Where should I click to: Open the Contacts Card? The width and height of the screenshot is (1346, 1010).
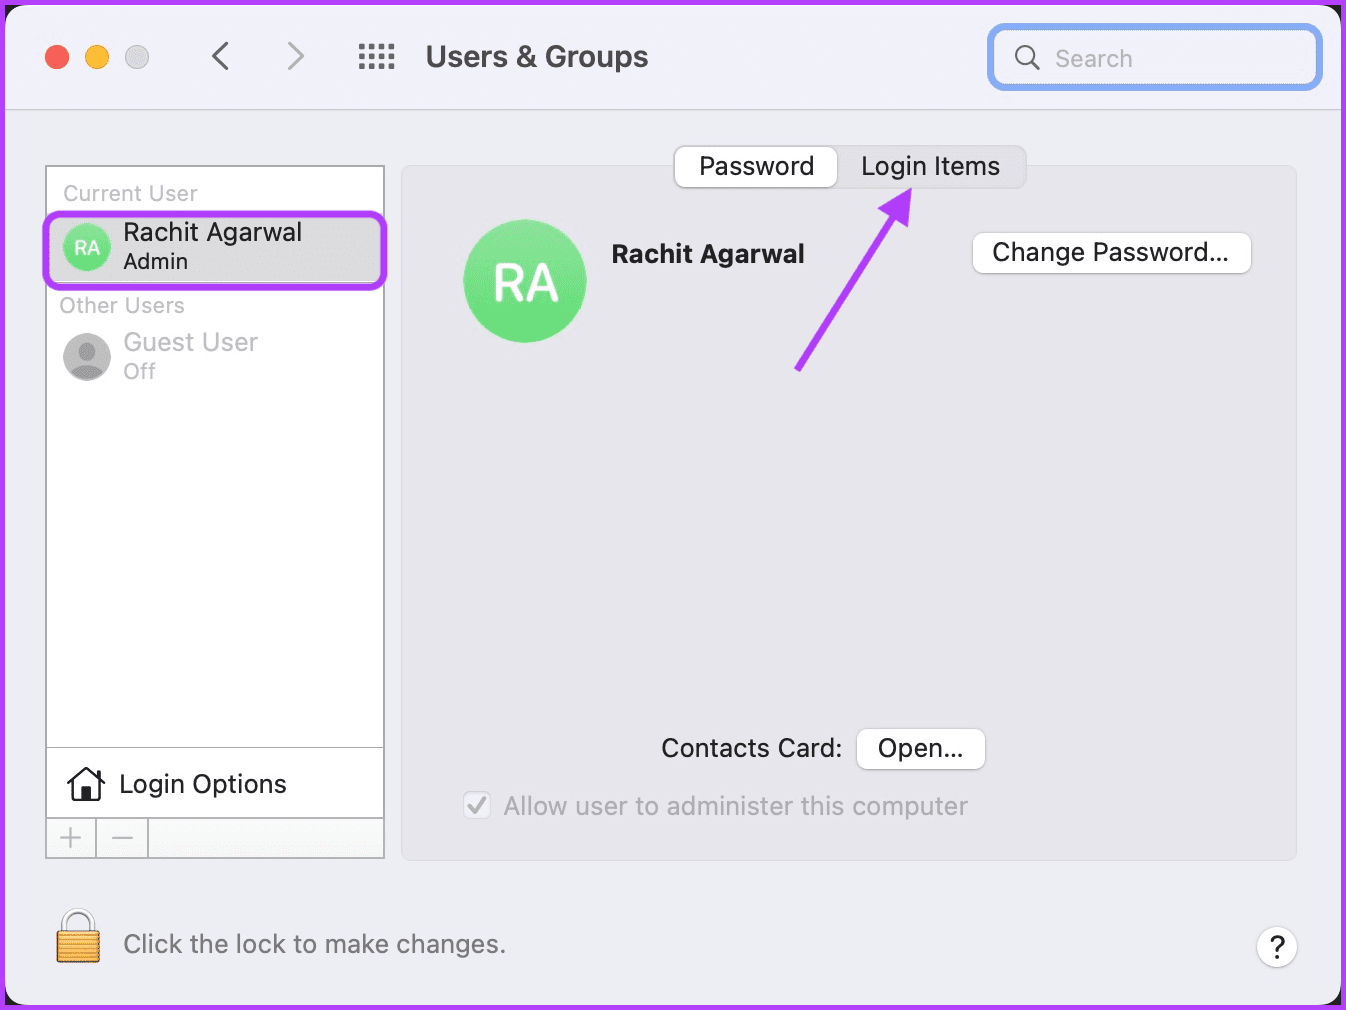click(920, 748)
